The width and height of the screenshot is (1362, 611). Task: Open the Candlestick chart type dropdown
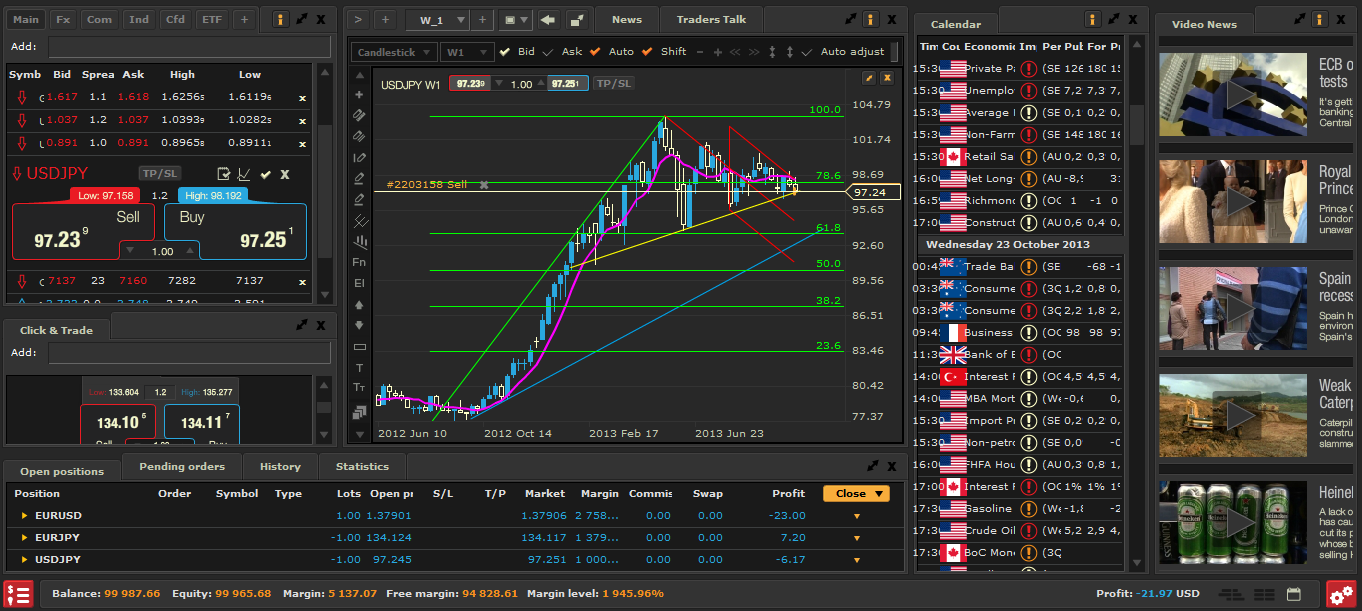tap(394, 52)
